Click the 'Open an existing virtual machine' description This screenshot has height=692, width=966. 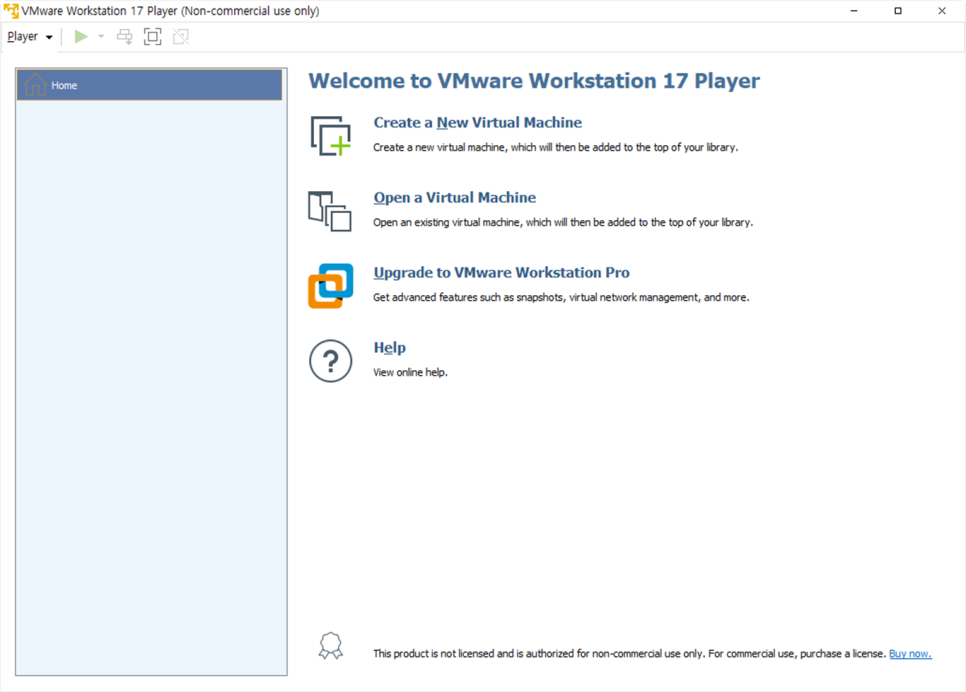click(563, 222)
